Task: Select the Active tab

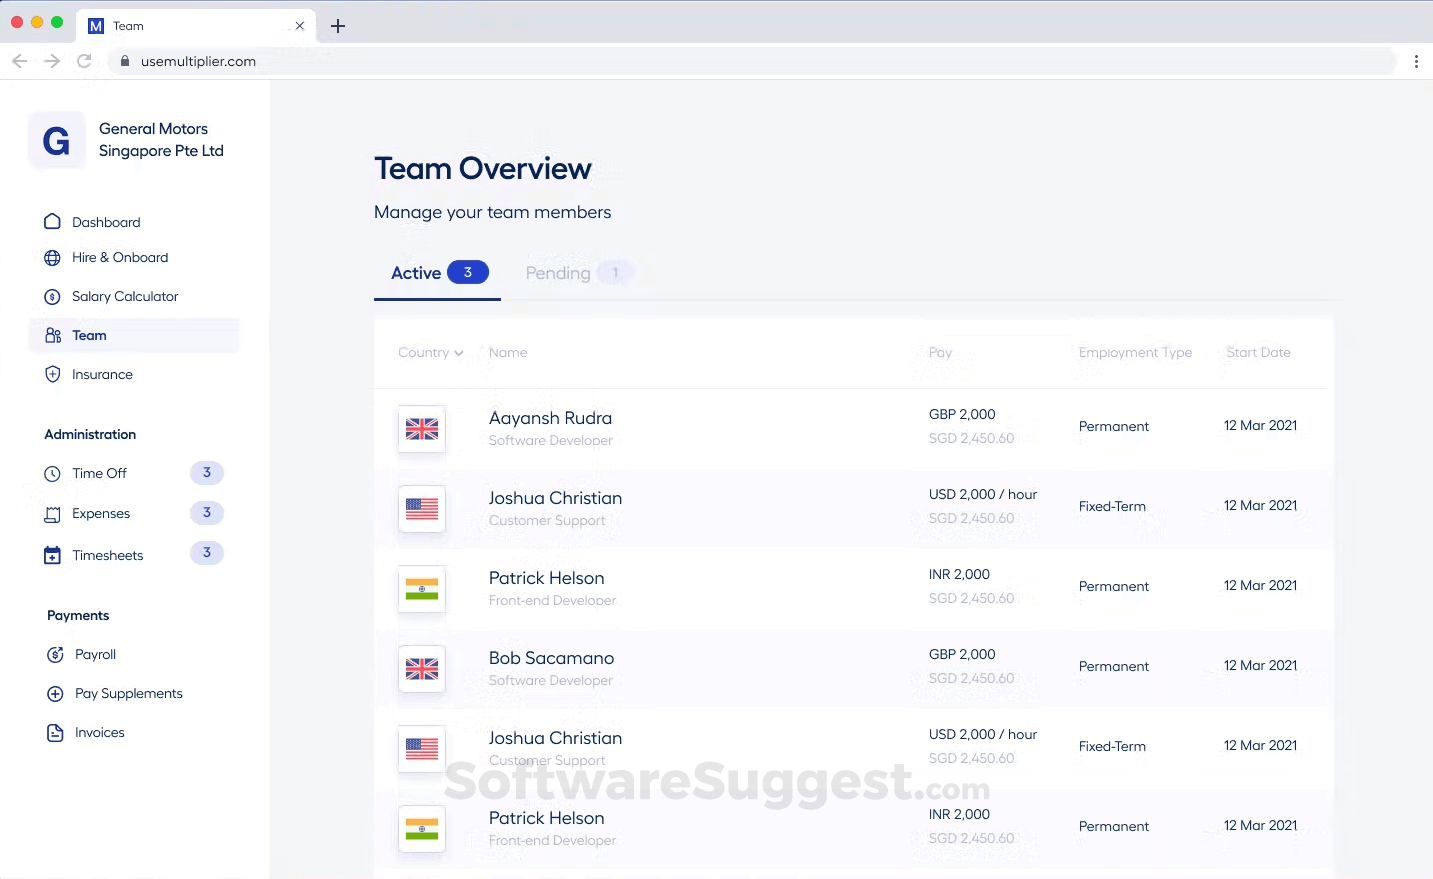Action: click(439, 273)
